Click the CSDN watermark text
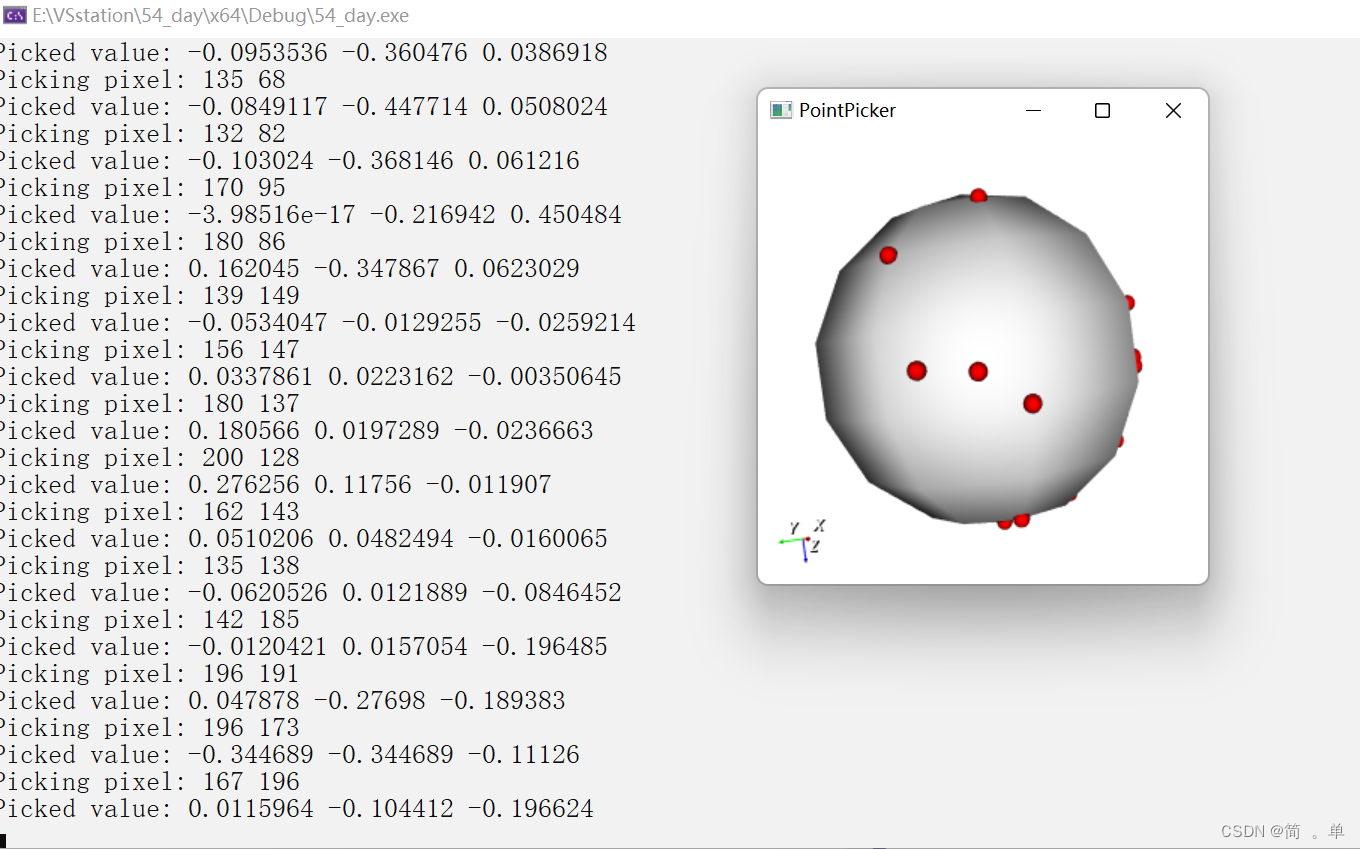 (1280, 831)
